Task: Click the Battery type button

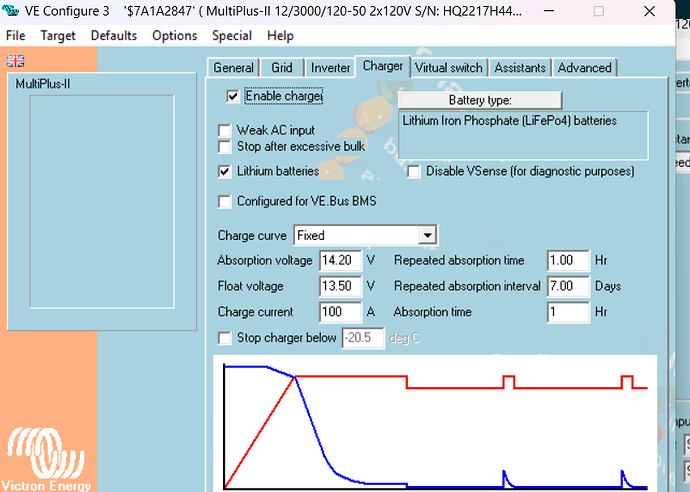Action: click(480, 100)
